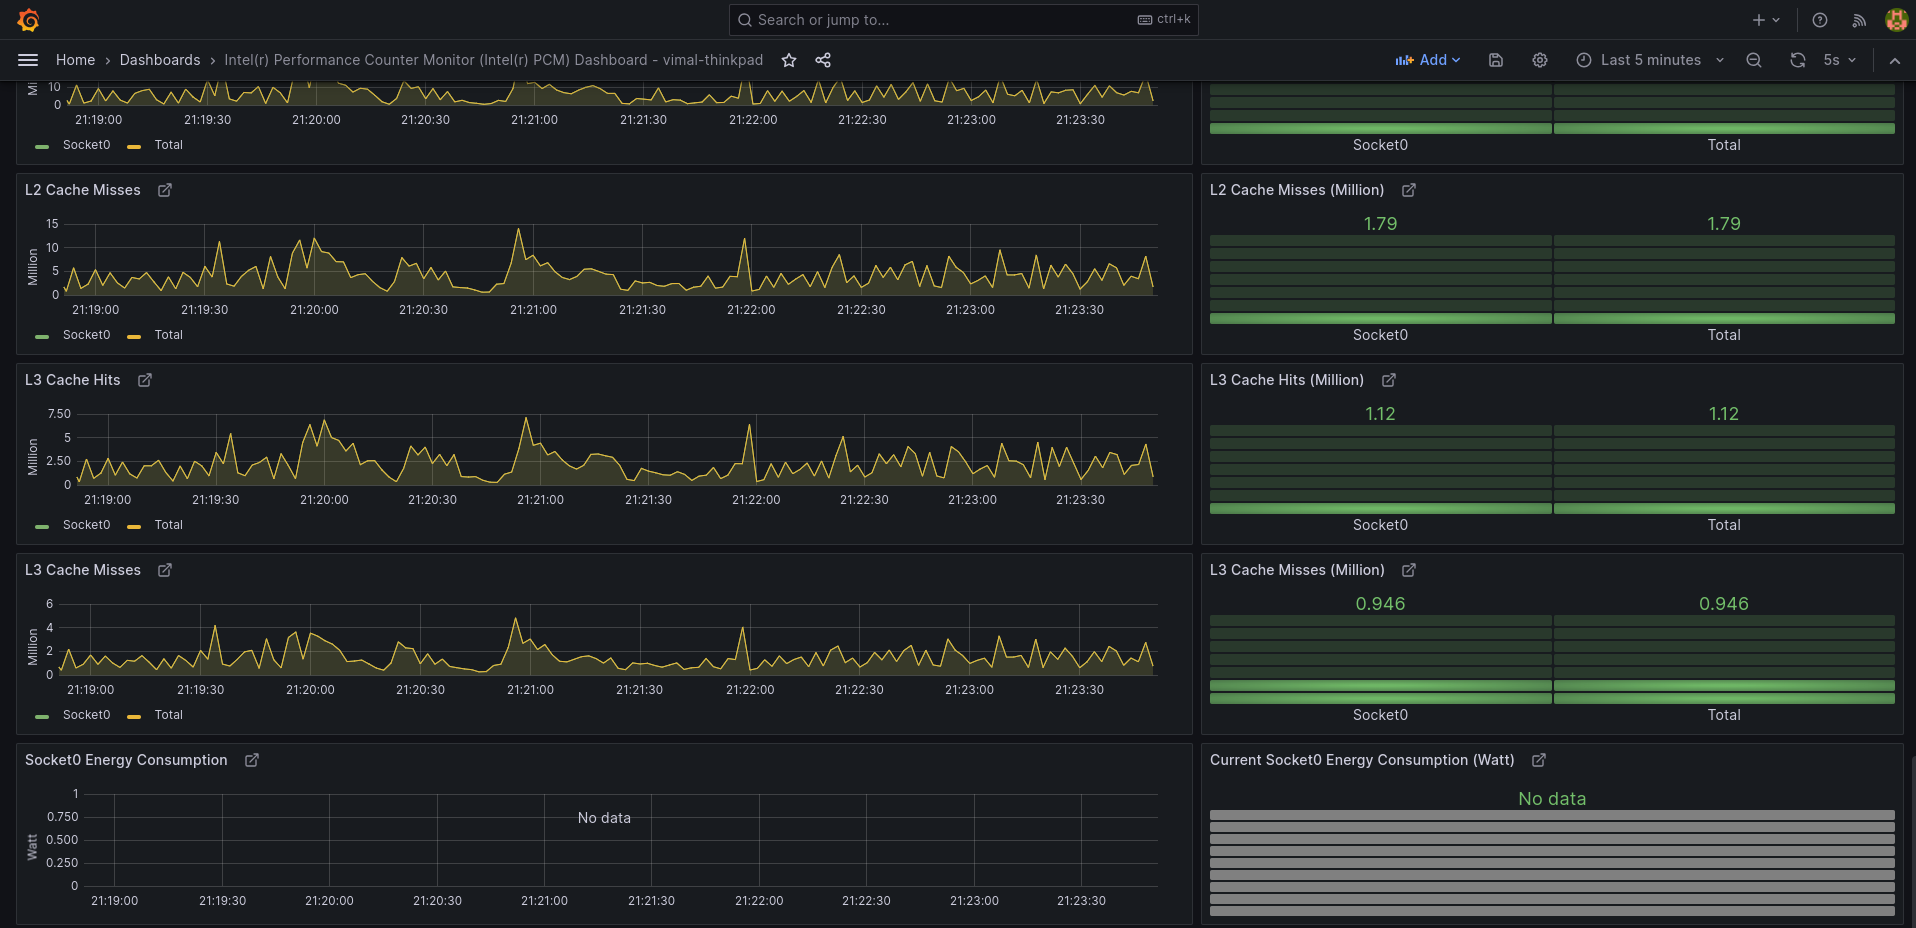The width and height of the screenshot is (1916, 928).
Task: Zoom out the time range
Action: (x=1754, y=60)
